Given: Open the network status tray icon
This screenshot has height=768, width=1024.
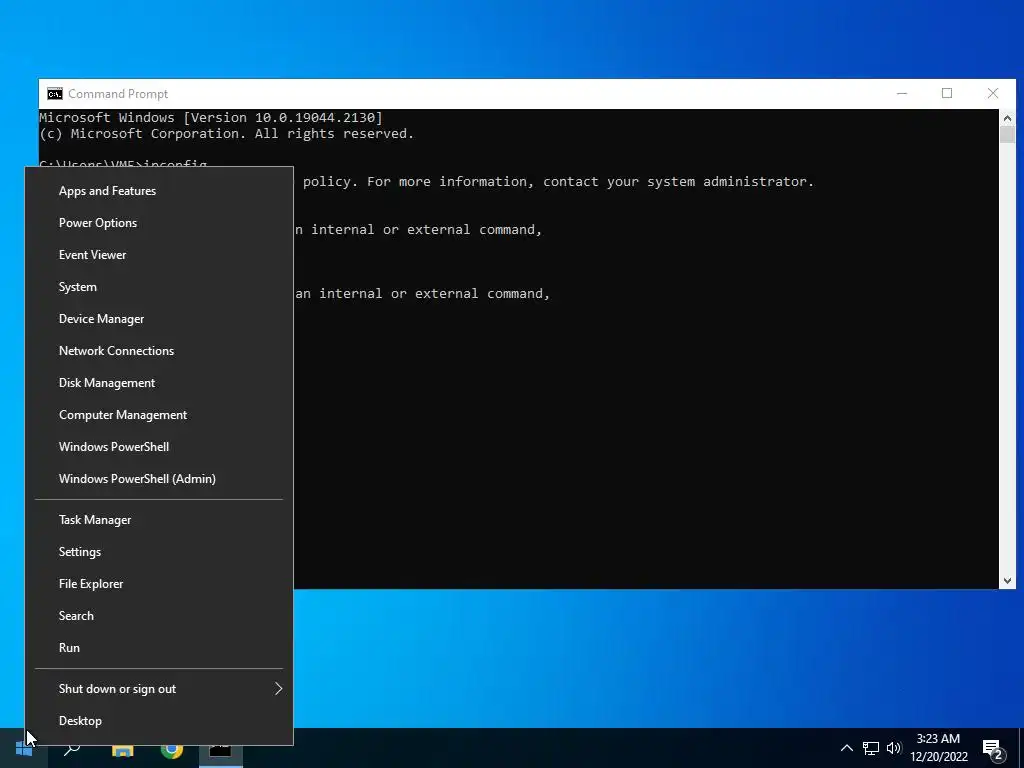Looking at the screenshot, I should pos(871,748).
